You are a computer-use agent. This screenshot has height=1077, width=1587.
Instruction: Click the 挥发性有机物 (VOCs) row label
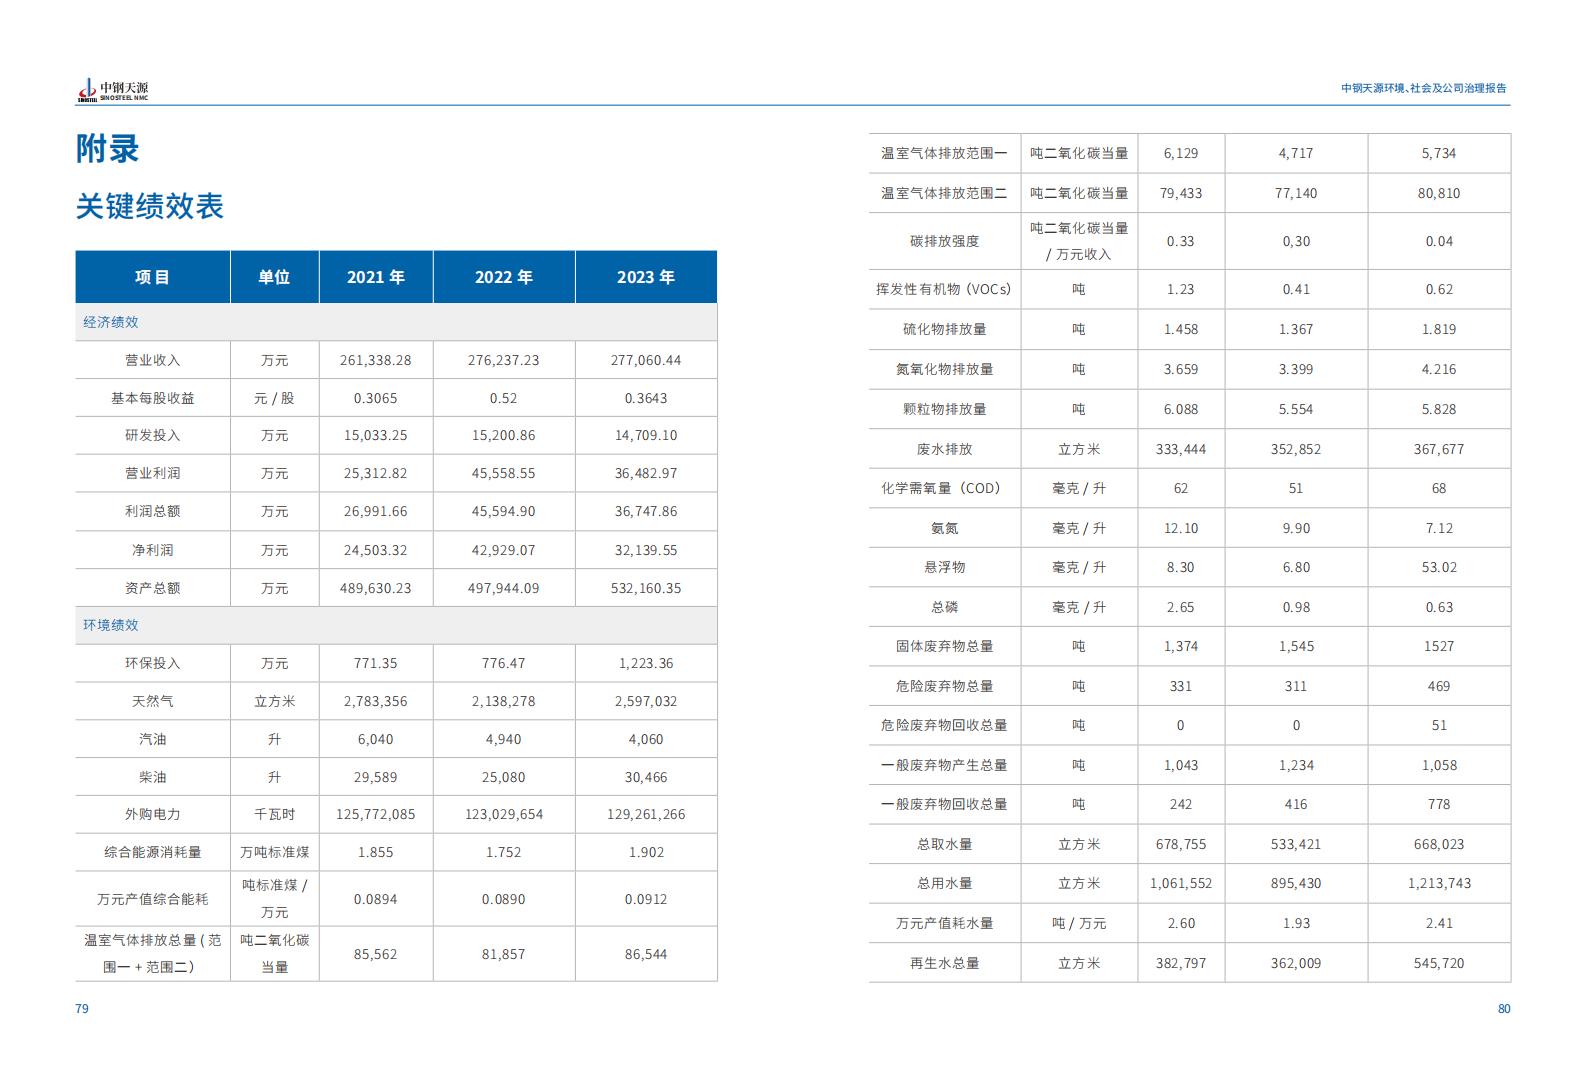point(944,289)
